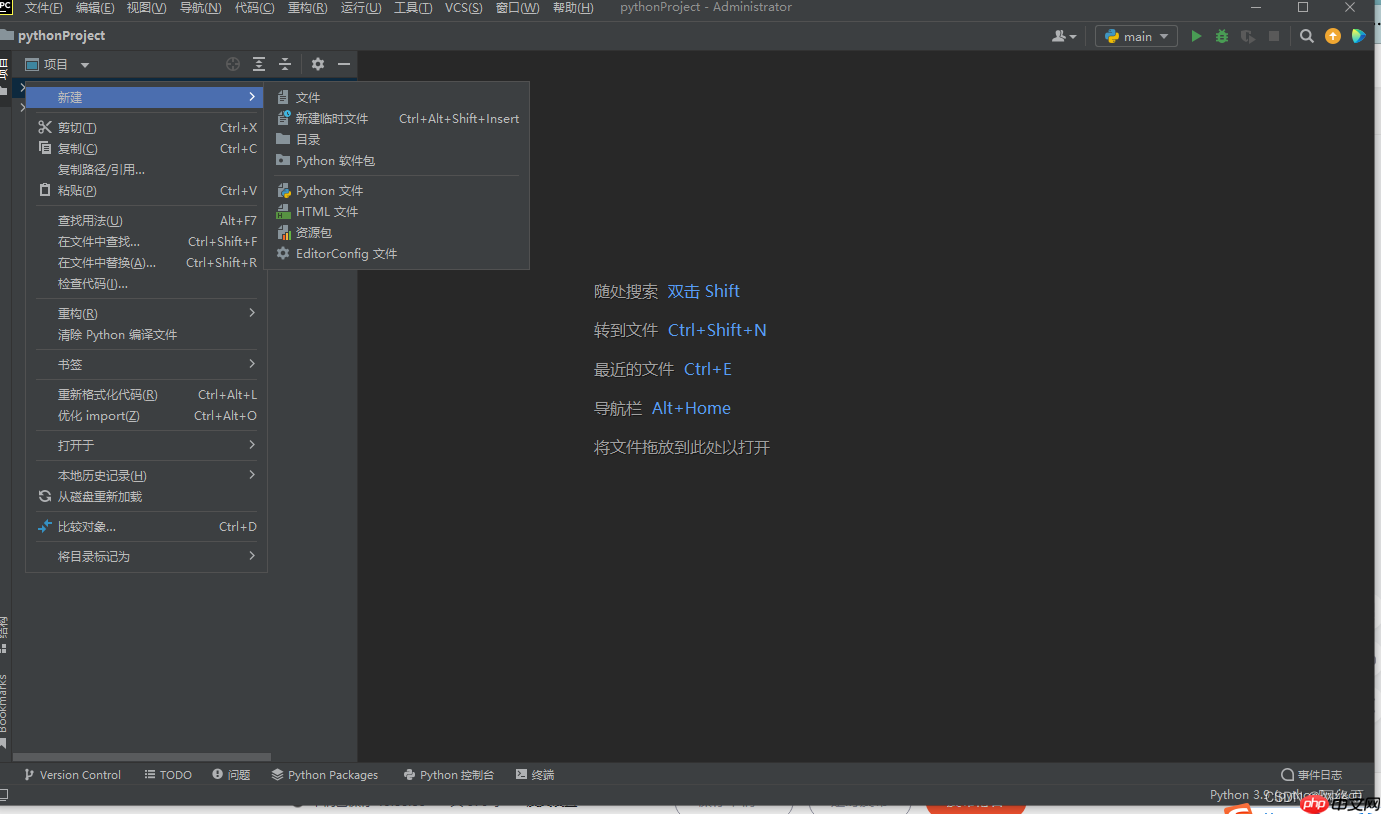Open the user account icon dropdown
Image resolution: width=1381 pixels, height=814 pixels.
[x=1064, y=36]
